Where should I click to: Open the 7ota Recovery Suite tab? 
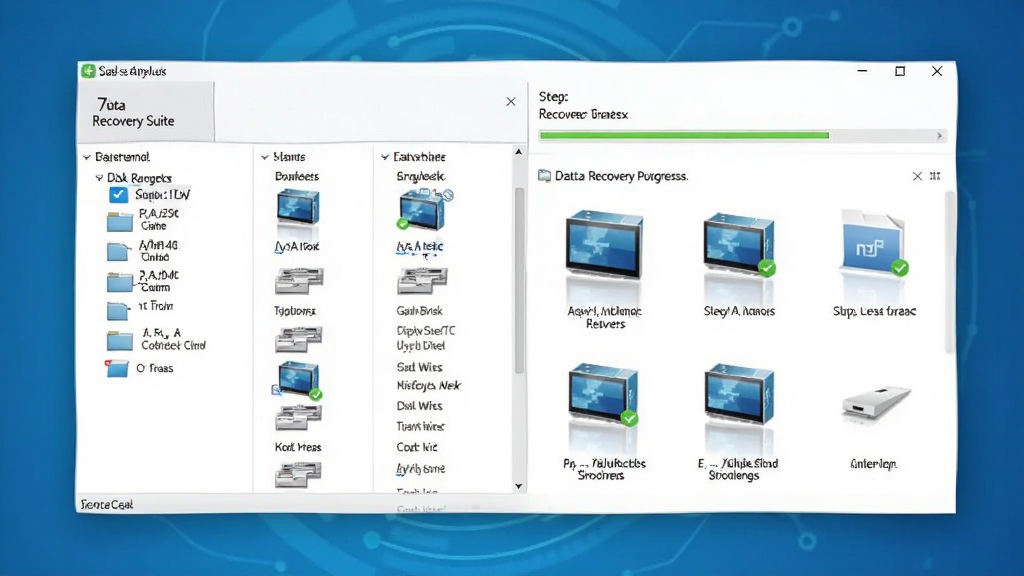click(146, 112)
